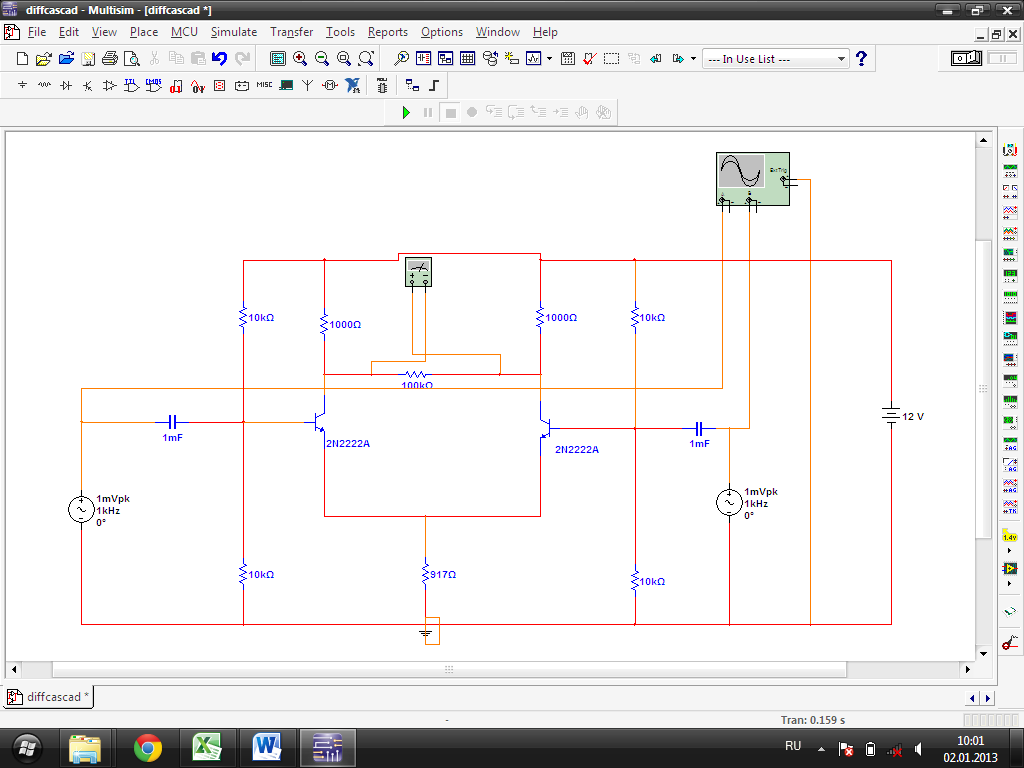Click the Place Bus icon
The image size is (1024, 768).
(x=434, y=86)
